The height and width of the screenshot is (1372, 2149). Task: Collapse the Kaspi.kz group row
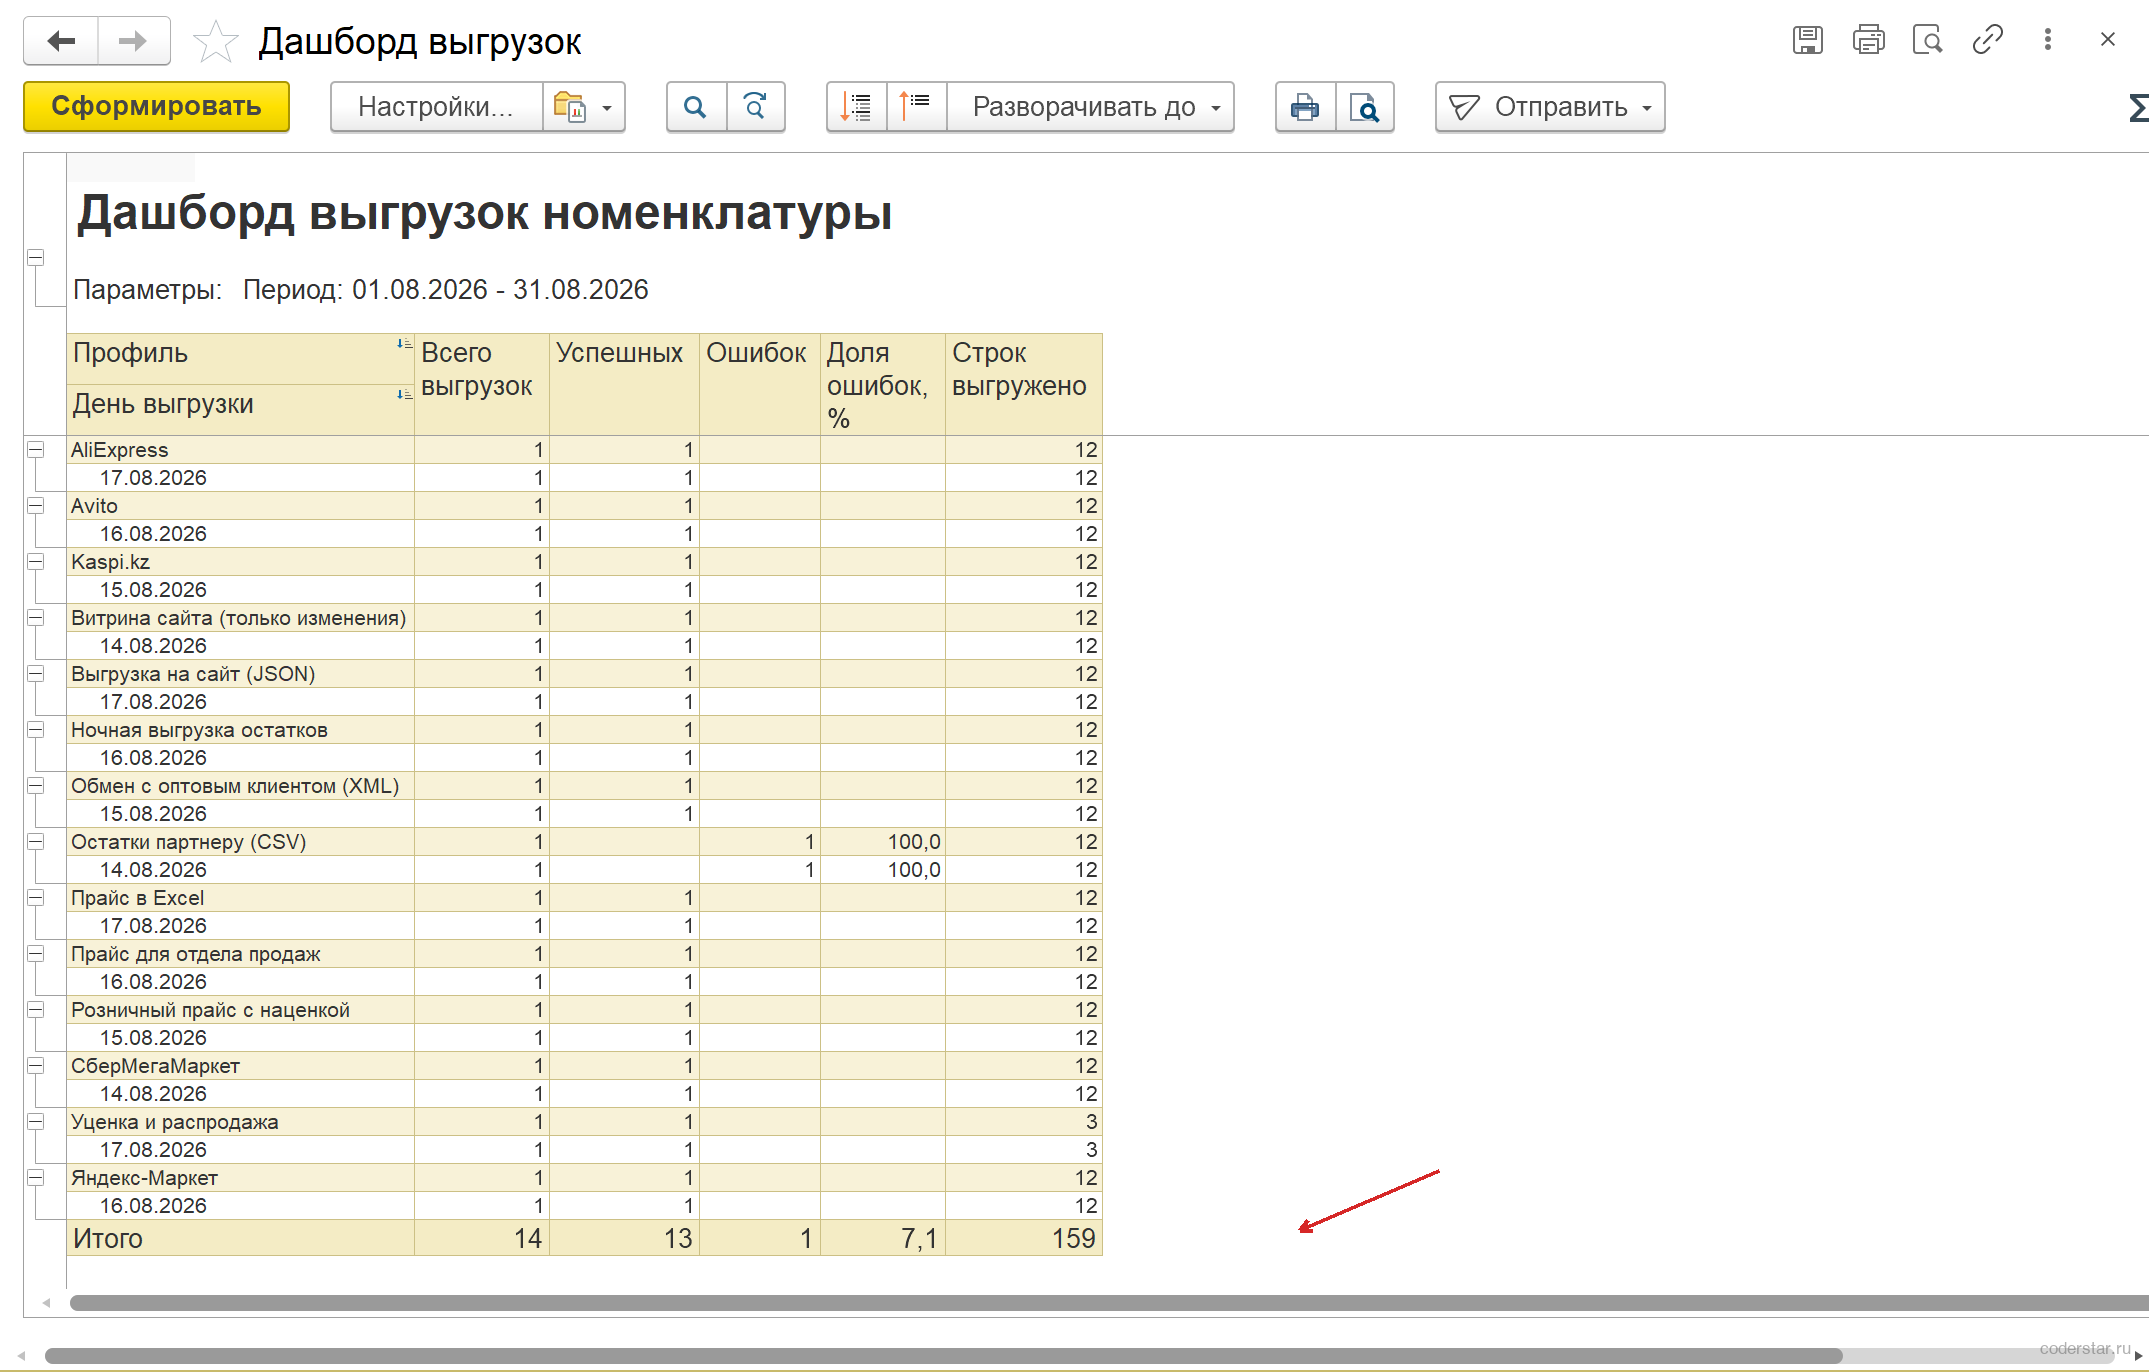click(x=36, y=562)
